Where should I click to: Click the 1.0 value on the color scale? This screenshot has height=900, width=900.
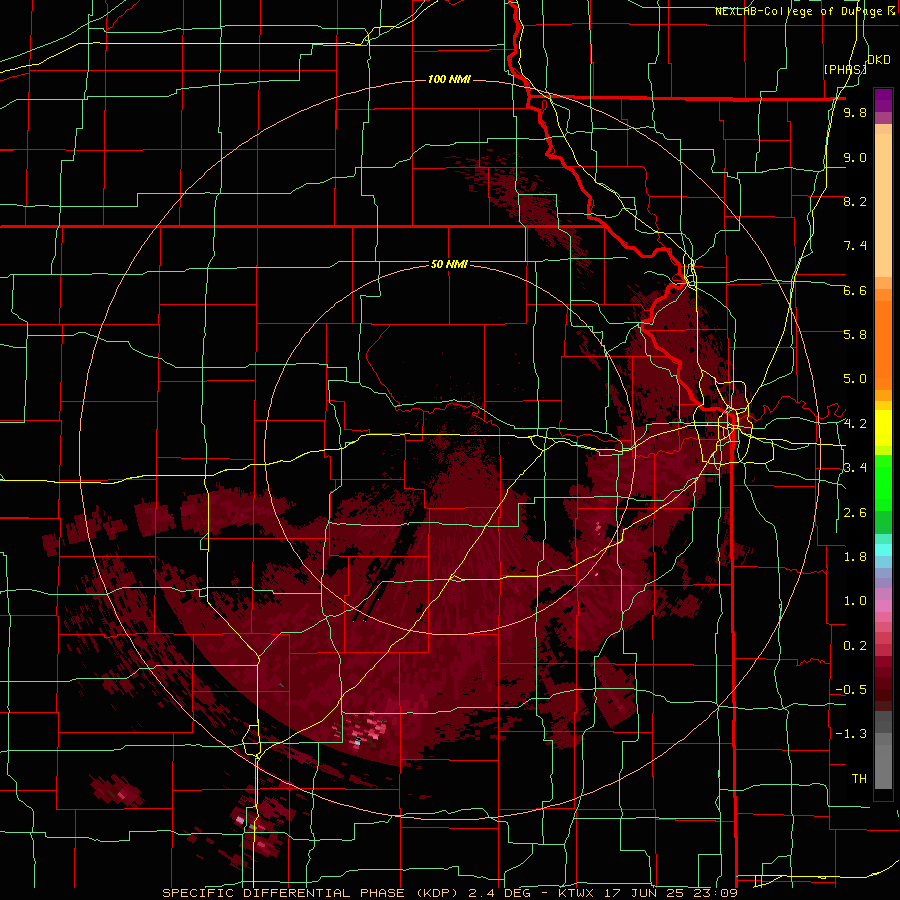pos(855,601)
